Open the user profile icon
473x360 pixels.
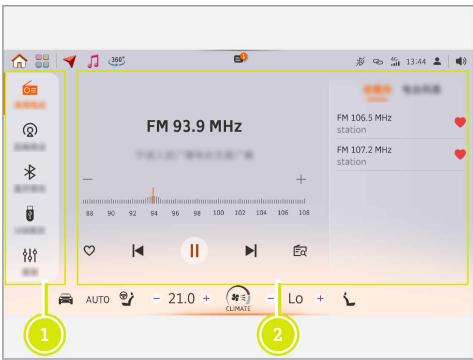(x=437, y=61)
